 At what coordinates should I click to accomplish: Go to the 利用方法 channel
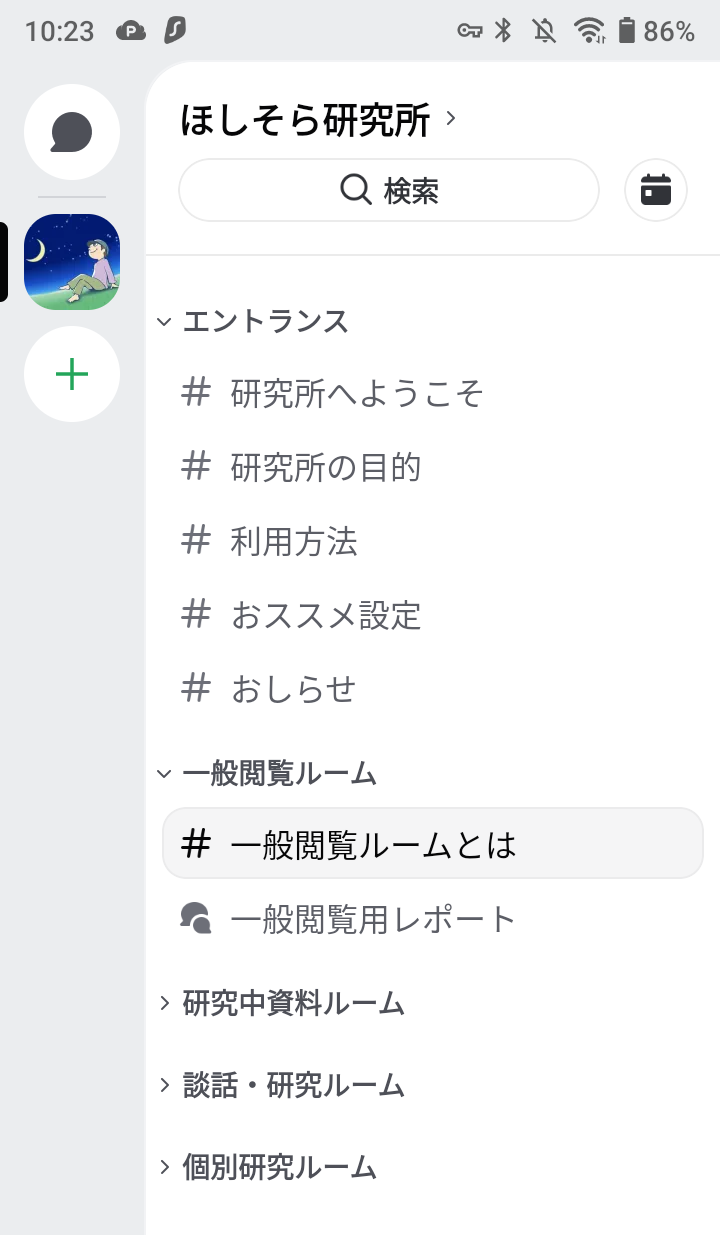coord(294,542)
